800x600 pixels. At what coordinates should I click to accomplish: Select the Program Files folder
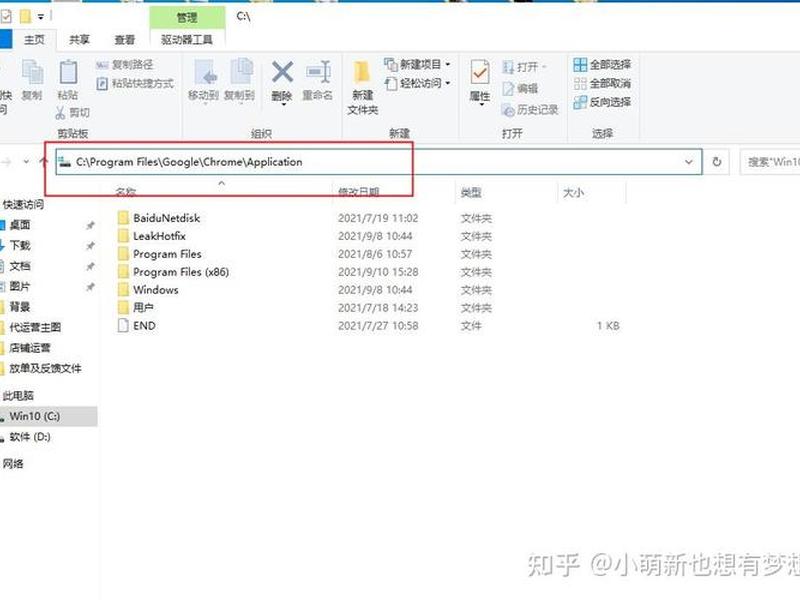(167, 254)
